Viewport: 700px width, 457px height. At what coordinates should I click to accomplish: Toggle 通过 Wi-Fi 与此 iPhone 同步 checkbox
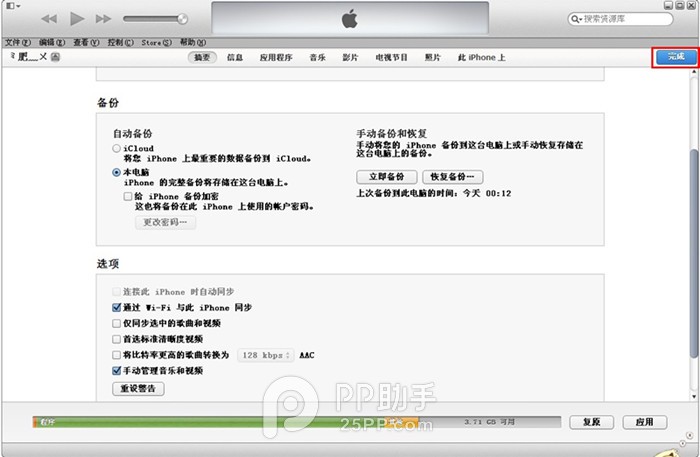(117, 308)
